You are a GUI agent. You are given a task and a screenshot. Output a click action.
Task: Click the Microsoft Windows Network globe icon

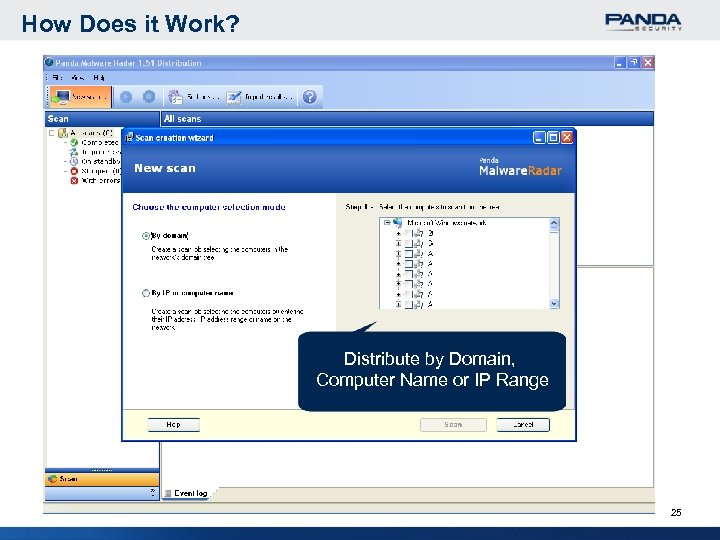[397, 223]
